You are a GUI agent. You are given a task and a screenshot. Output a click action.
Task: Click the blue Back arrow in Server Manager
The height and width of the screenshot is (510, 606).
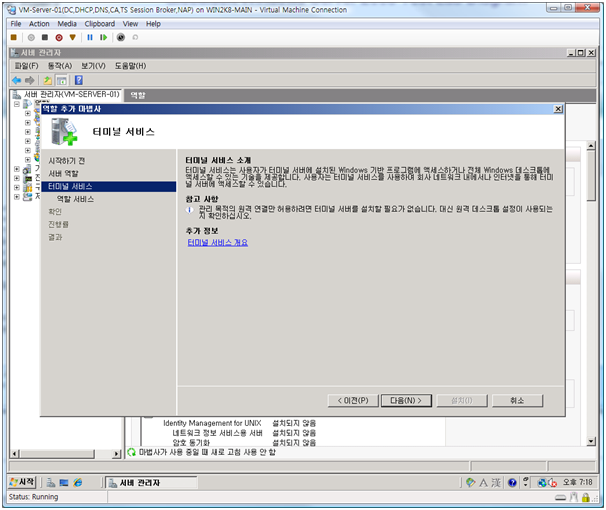point(17,80)
